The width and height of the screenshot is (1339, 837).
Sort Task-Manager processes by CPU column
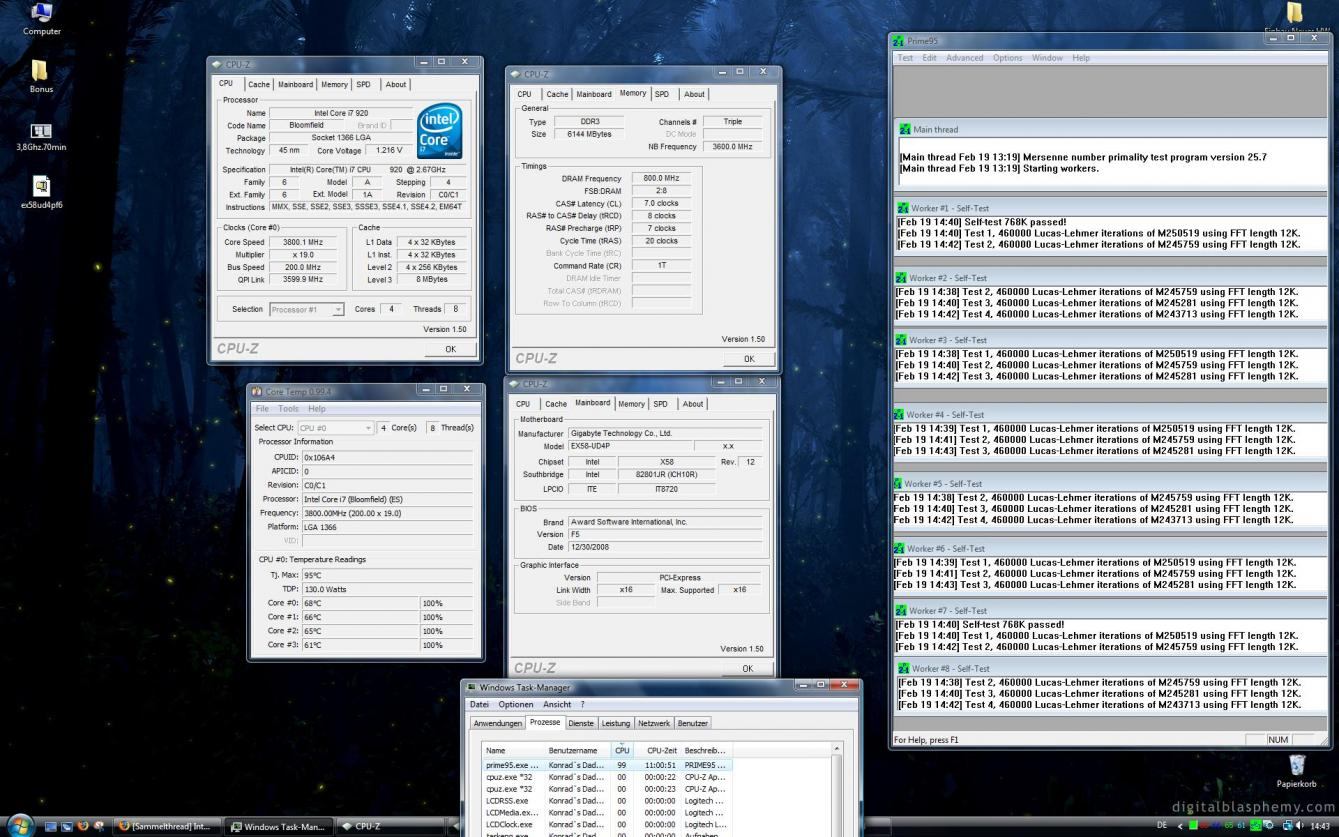tap(622, 750)
